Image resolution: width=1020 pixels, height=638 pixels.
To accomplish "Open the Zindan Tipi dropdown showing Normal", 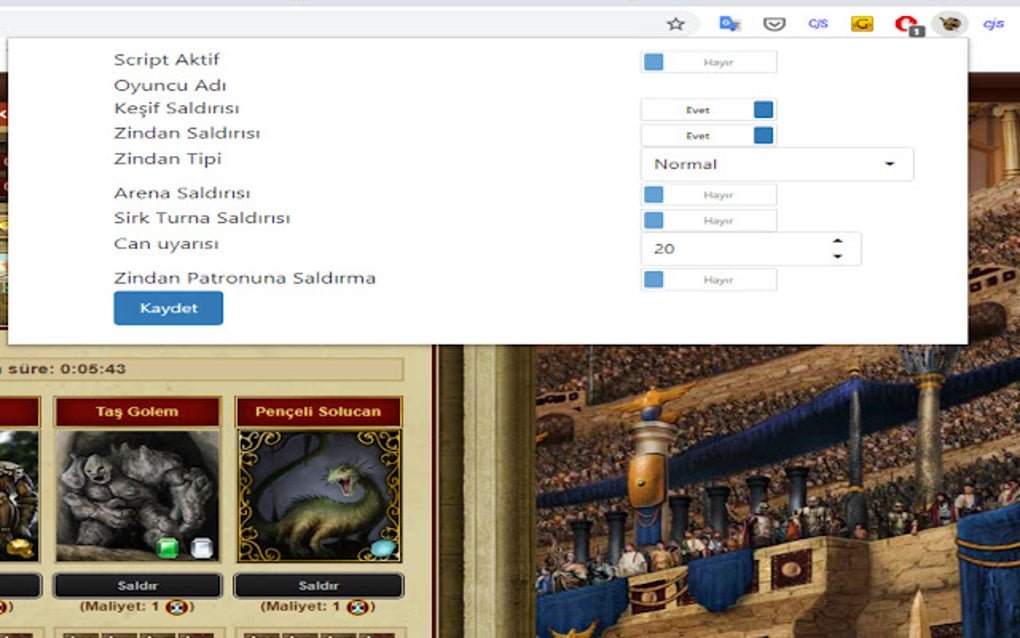I will (x=777, y=164).
